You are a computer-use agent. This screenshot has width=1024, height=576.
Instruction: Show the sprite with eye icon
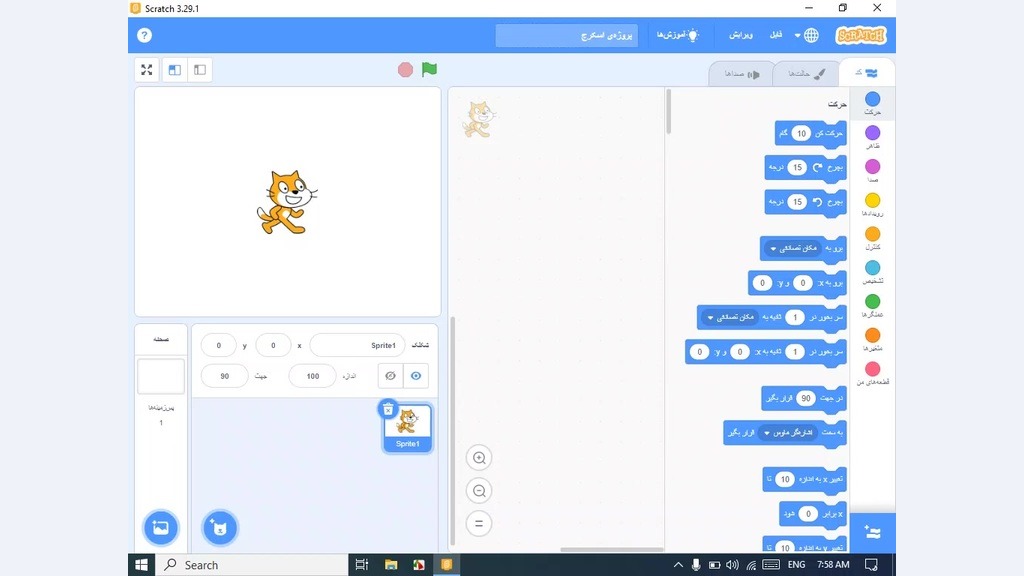tap(416, 376)
